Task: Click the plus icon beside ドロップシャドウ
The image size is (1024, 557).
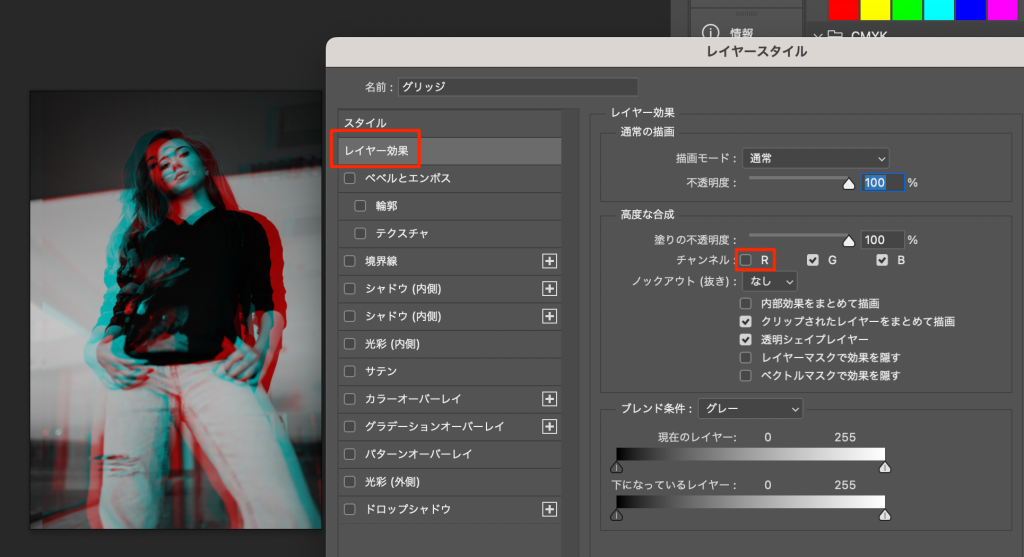Action: click(x=549, y=509)
